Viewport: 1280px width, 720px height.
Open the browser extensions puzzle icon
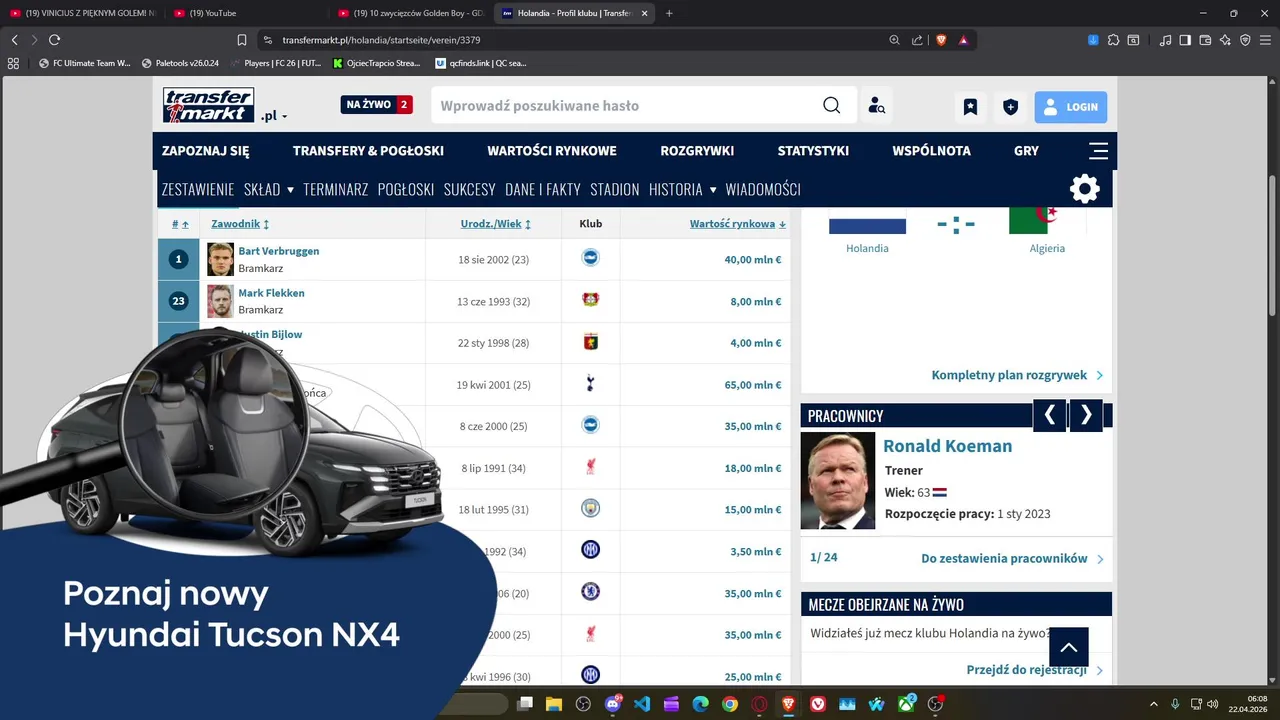[1113, 40]
